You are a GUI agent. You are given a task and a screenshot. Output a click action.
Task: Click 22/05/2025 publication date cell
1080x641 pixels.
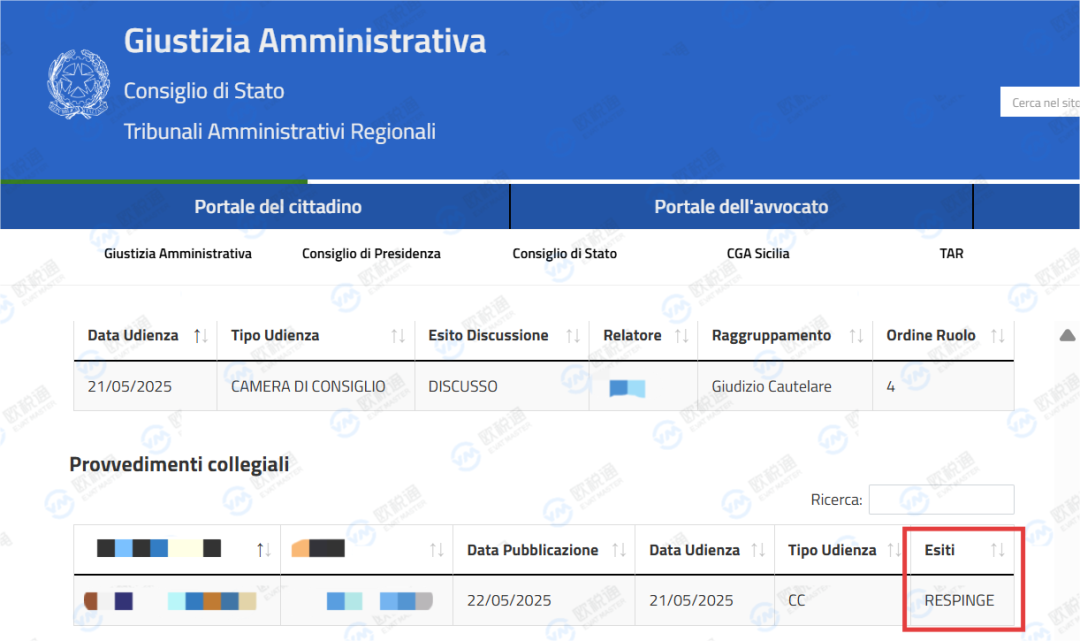509,600
